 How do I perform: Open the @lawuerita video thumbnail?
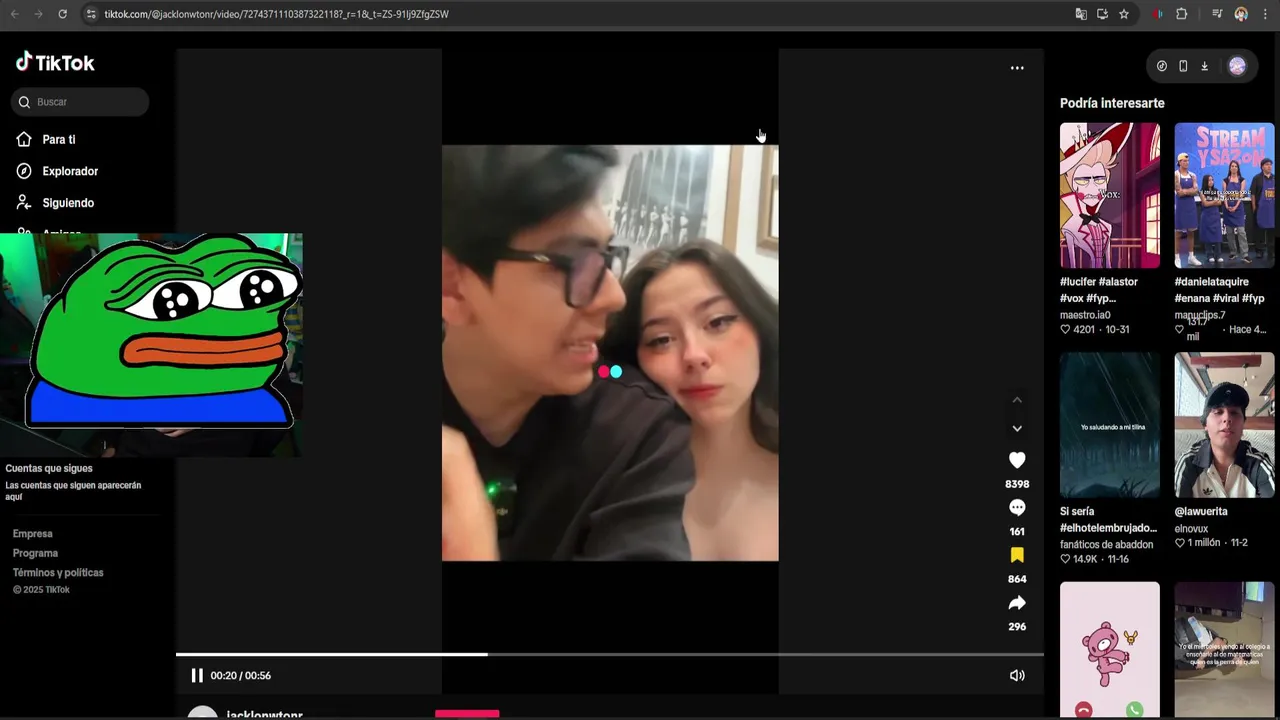click(1224, 425)
